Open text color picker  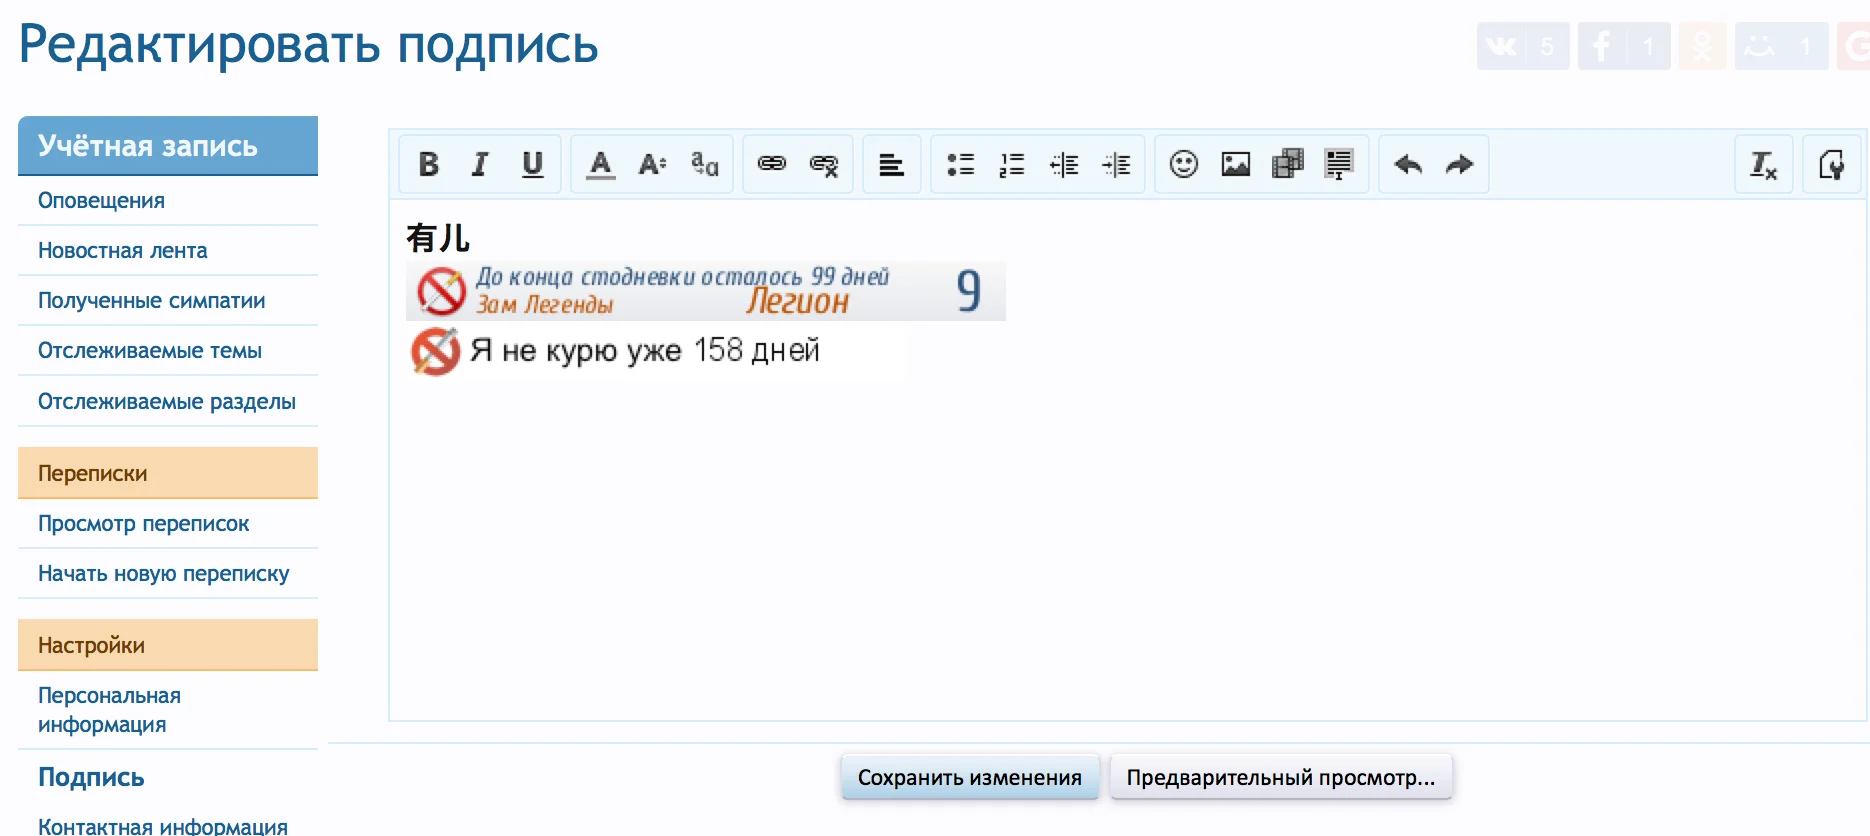click(600, 164)
